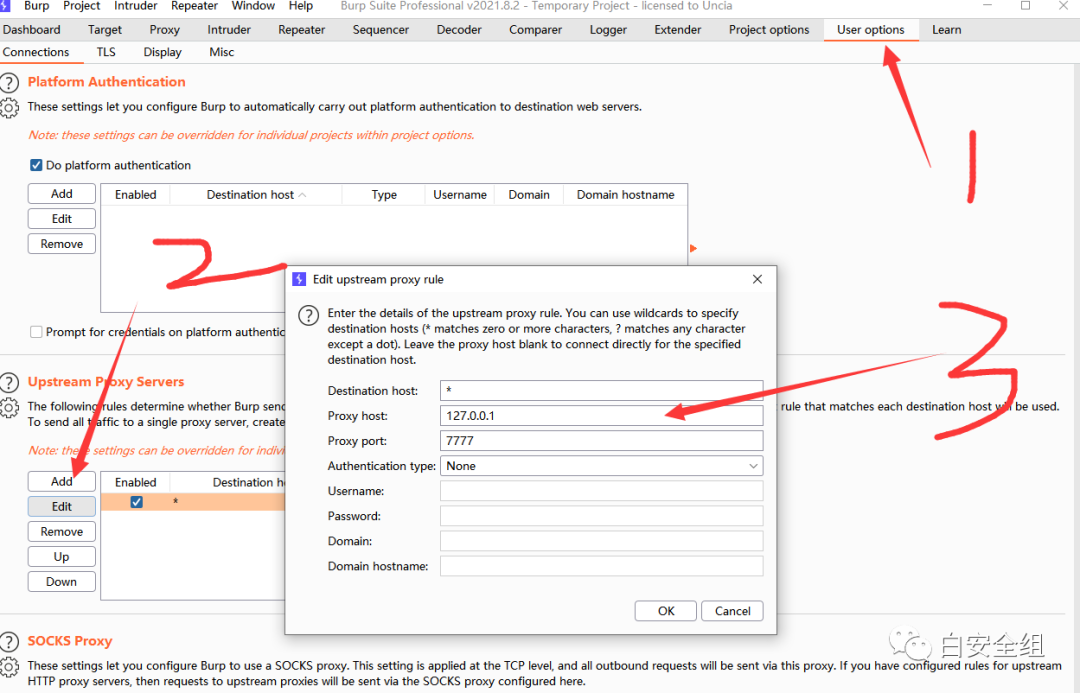1080x693 pixels.
Task: Uncheck Do platform authentication
Action: click(36, 165)
